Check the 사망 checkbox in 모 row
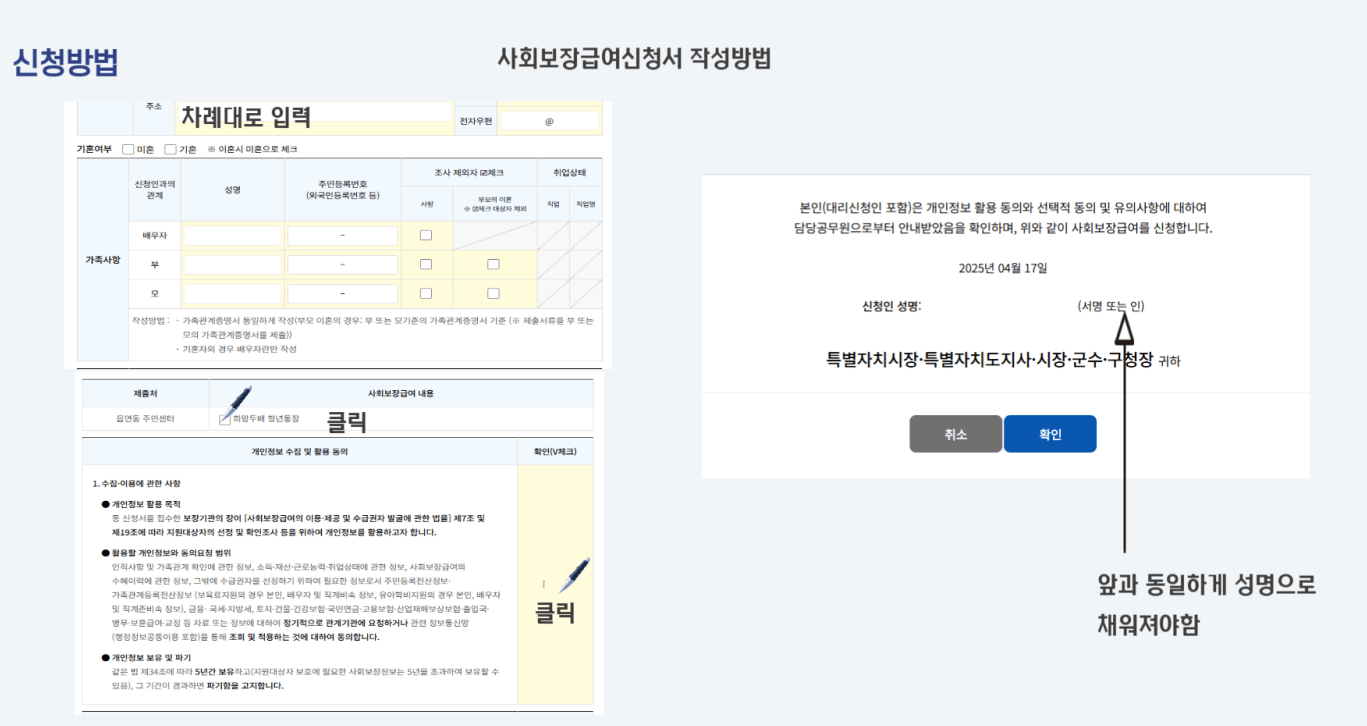 click(x=426, y=291)
